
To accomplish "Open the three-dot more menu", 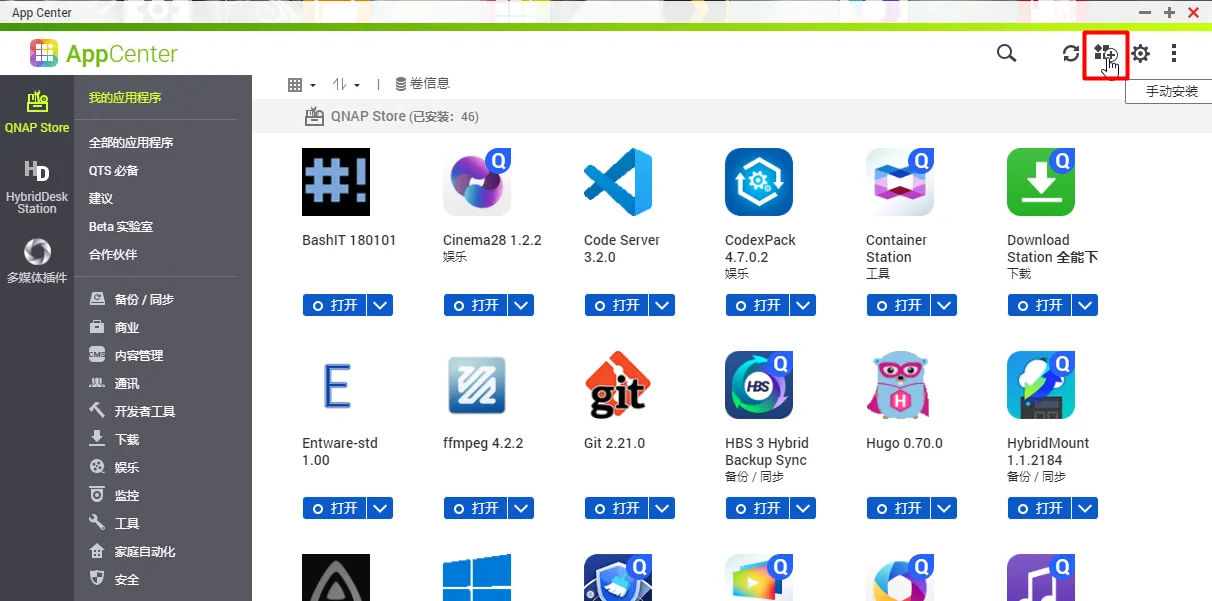I will [x=1174, y=54].
